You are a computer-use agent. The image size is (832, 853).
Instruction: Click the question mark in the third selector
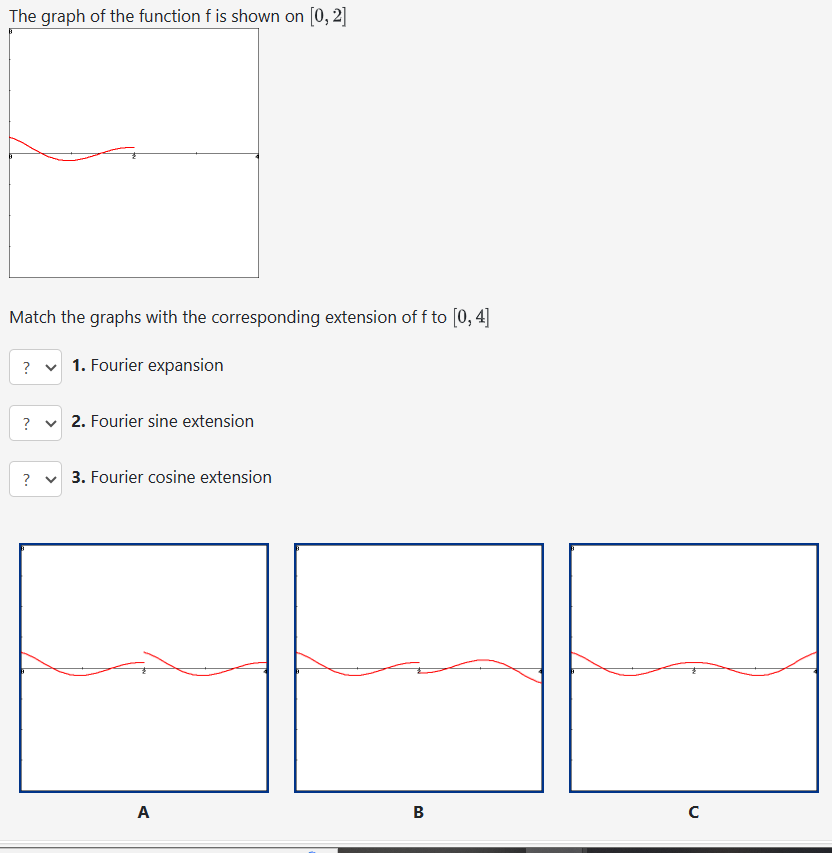click(x=25, y=478)
